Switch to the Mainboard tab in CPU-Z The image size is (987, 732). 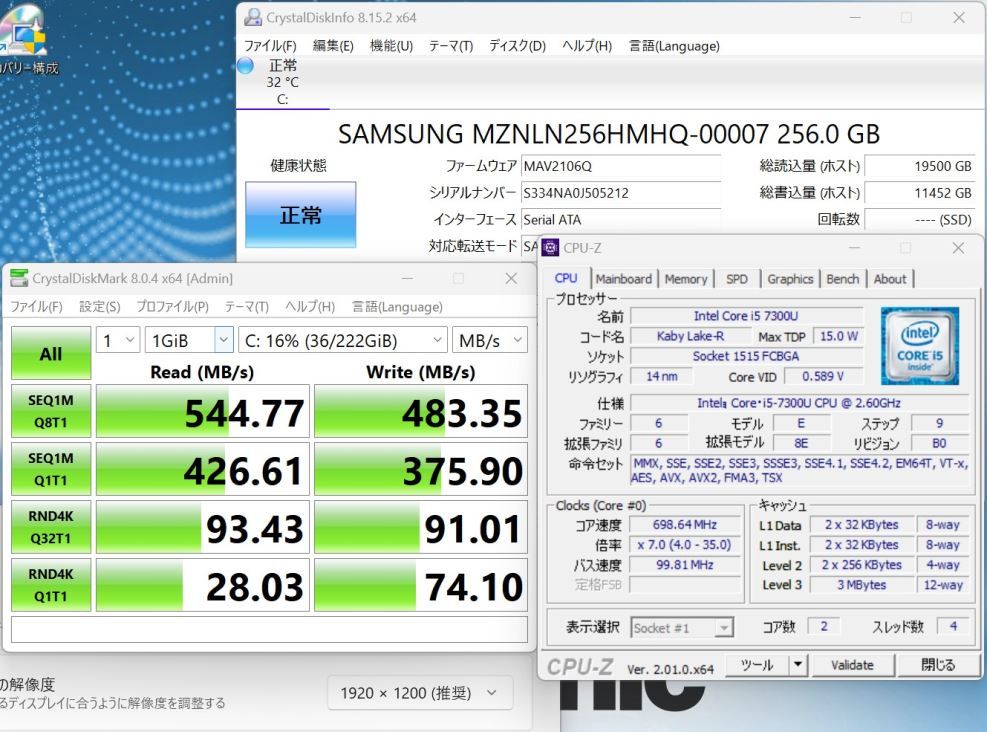tap(624, 279)
